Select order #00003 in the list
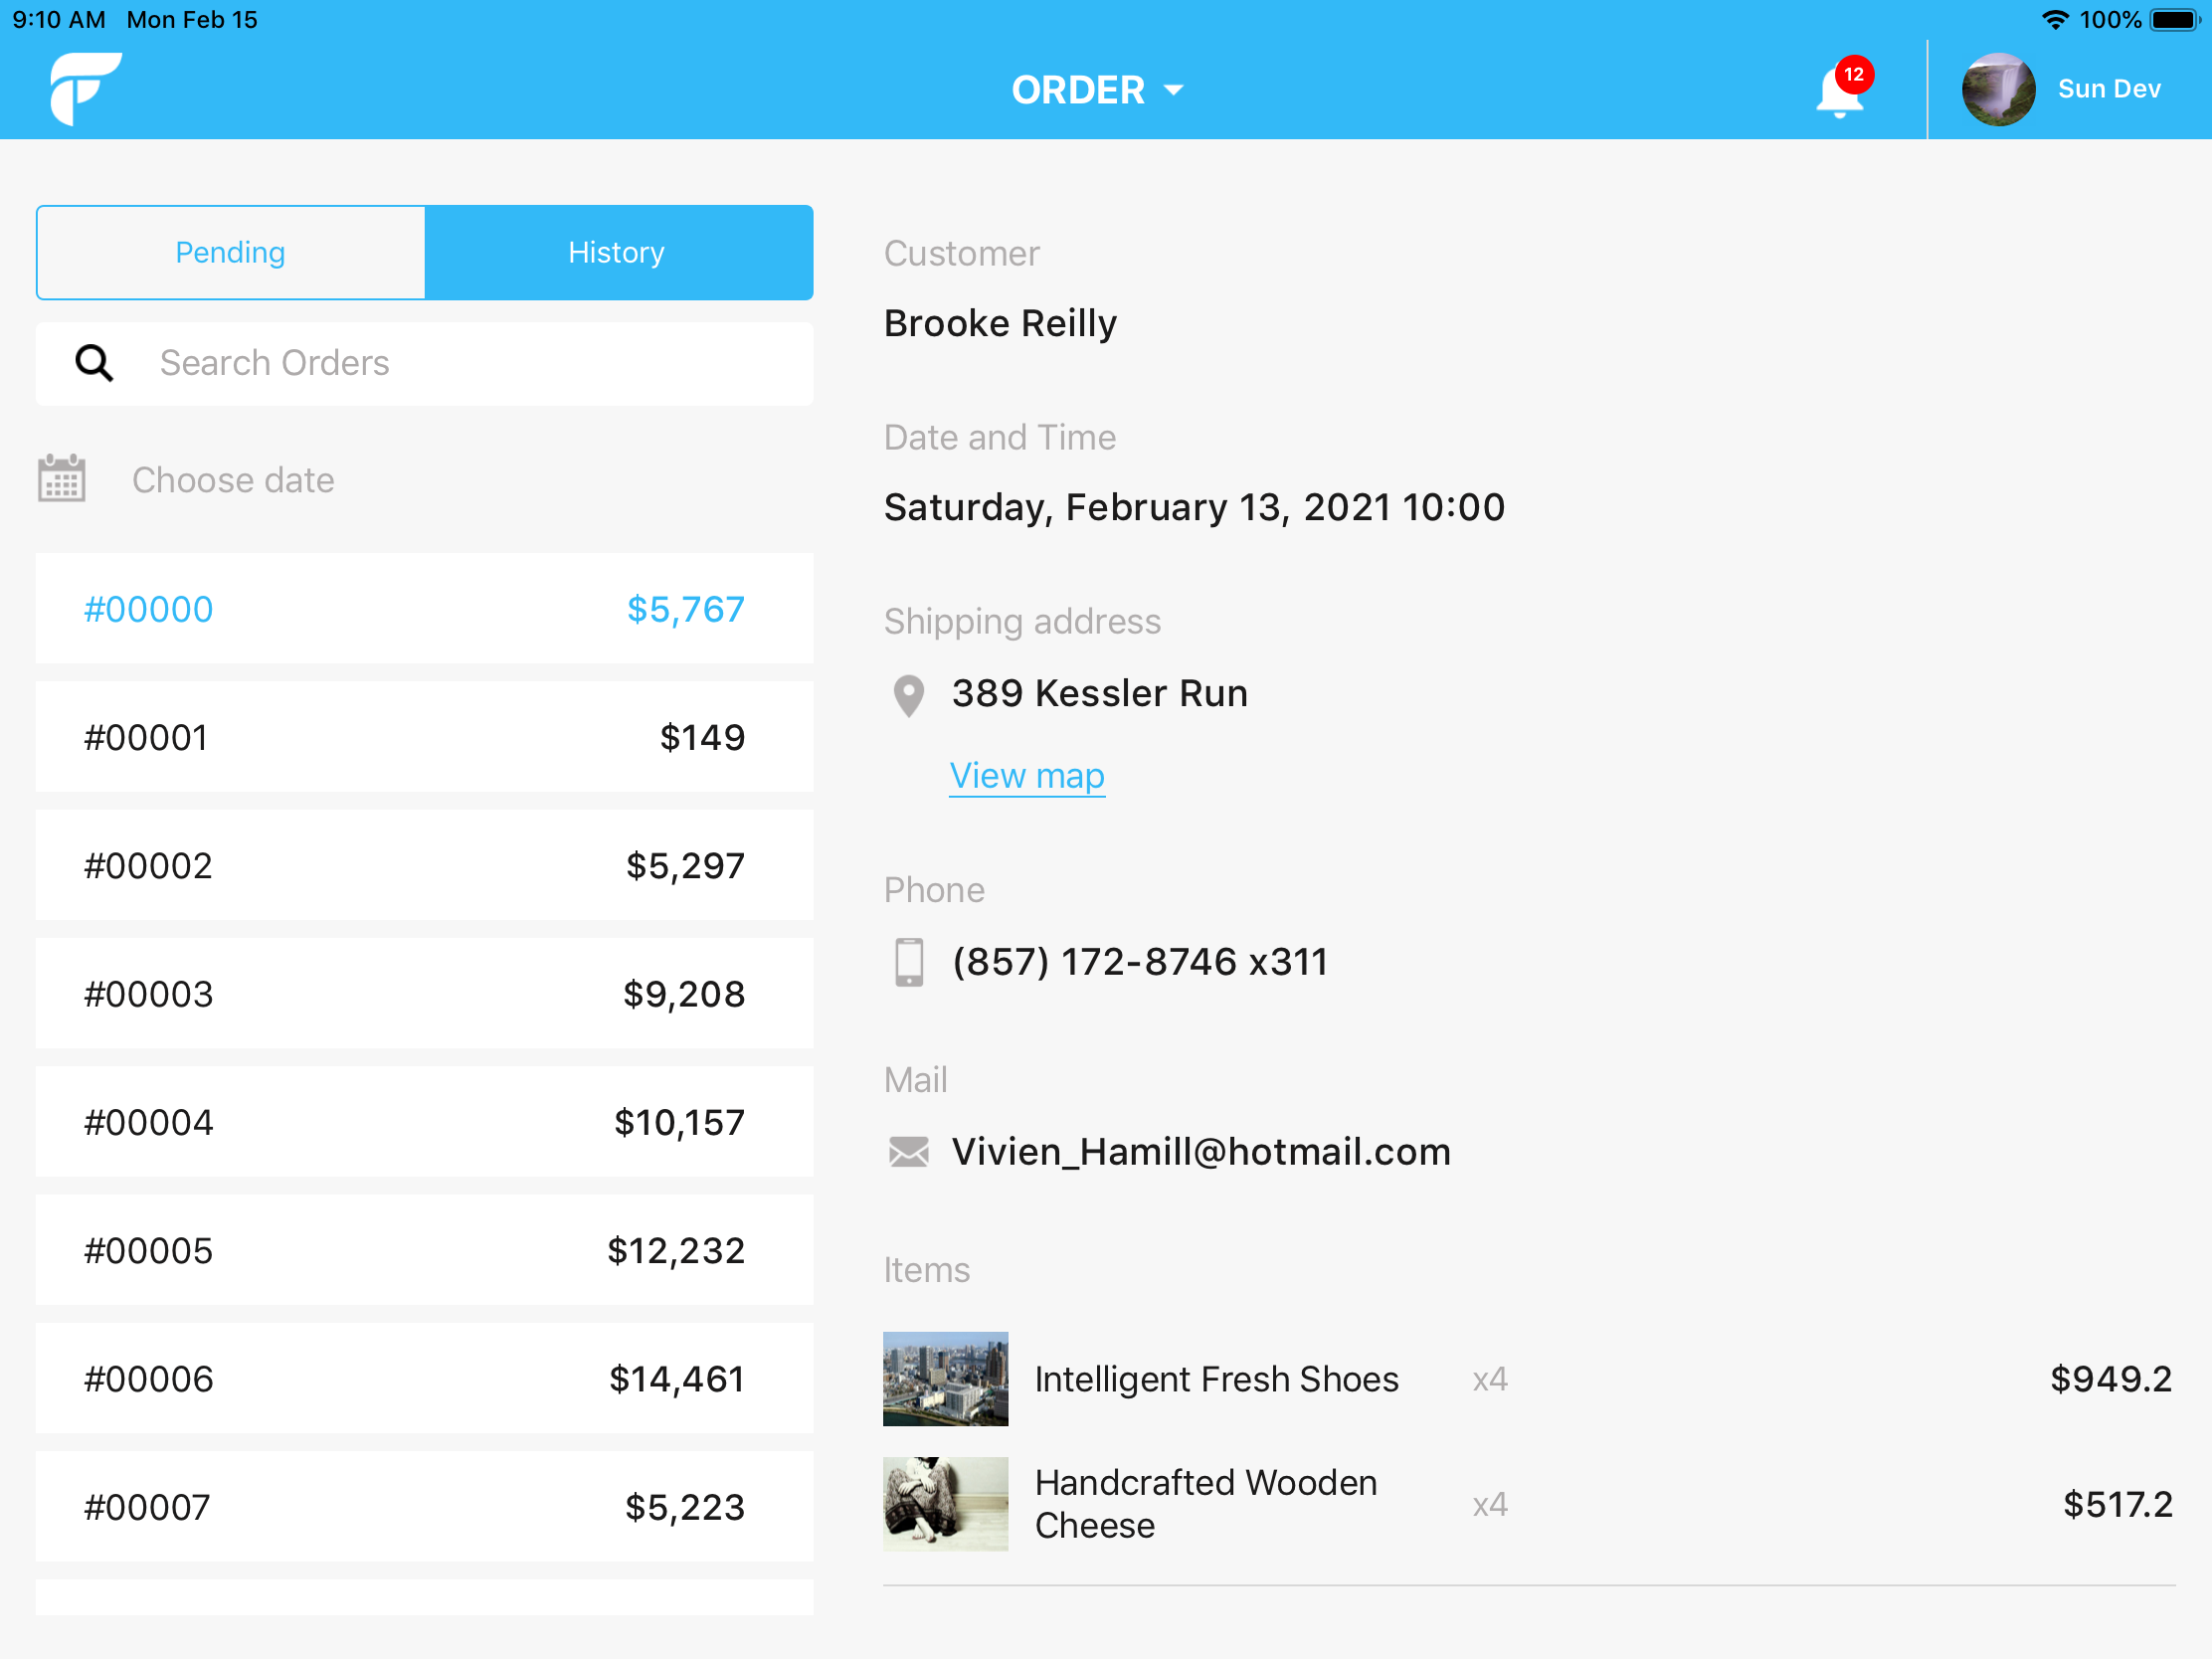The height and width of the screenshot is (1659, 2212). click(x=424, y=994)
